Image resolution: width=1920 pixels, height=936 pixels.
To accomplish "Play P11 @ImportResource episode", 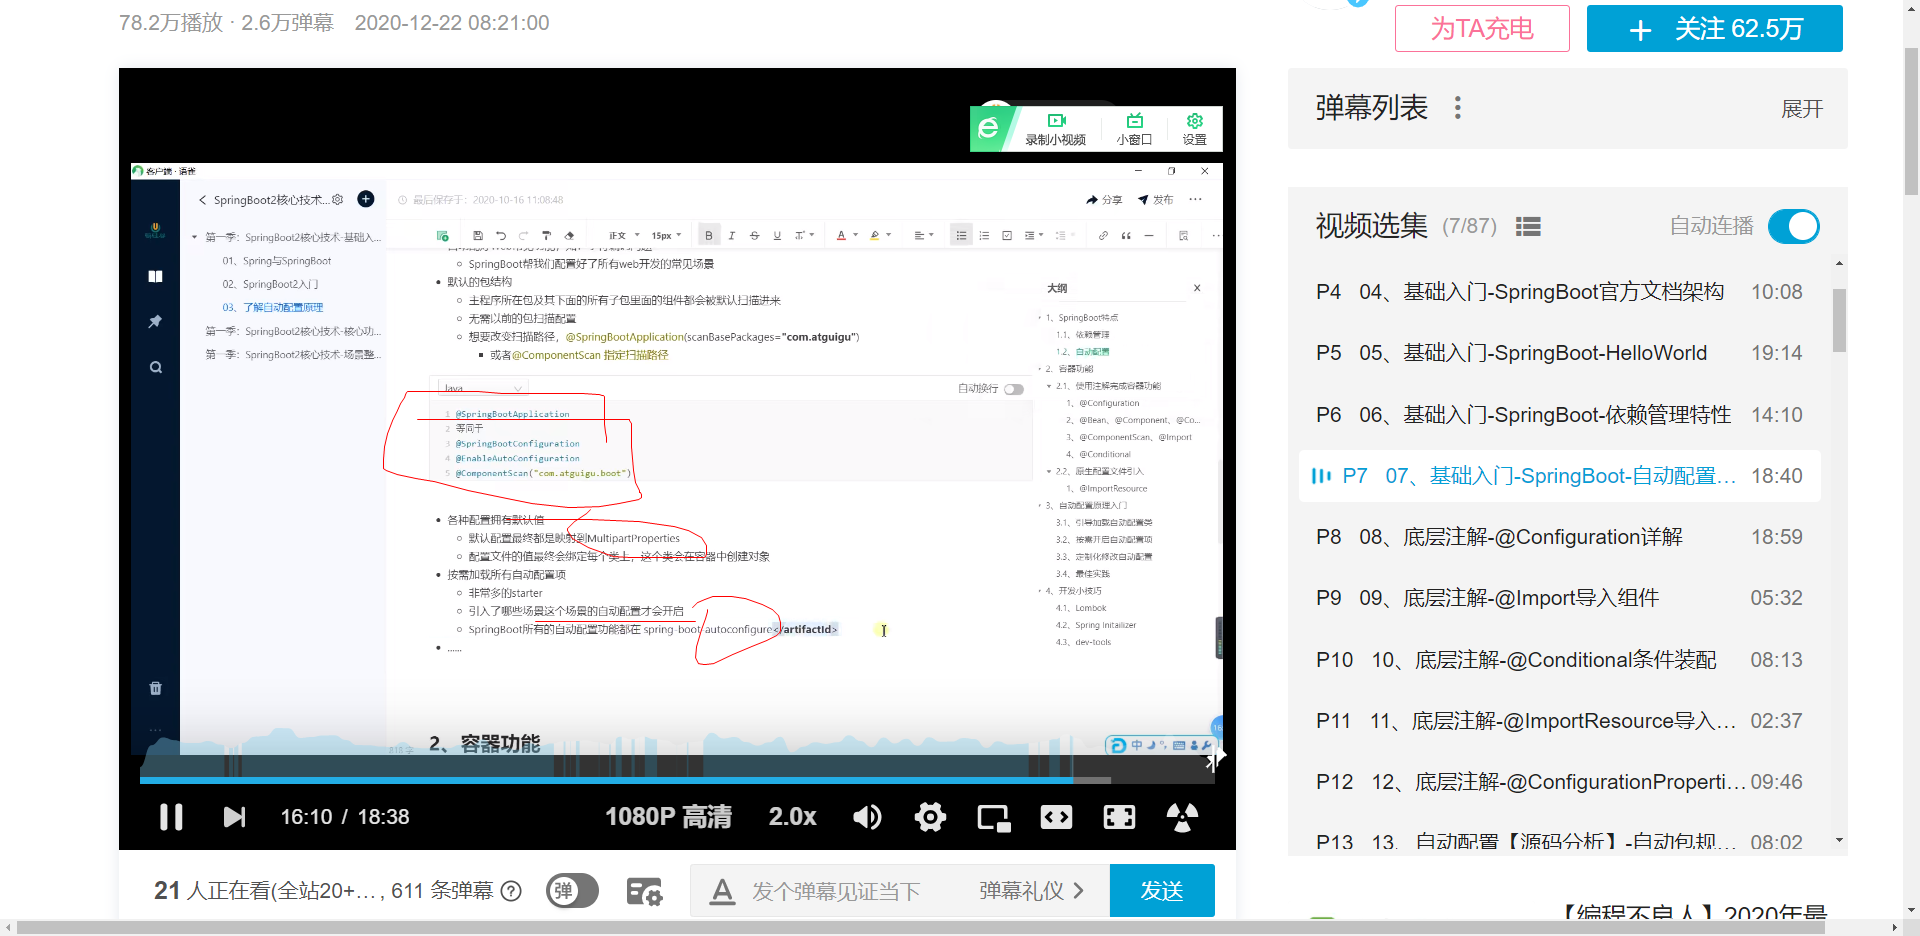I will coord(1559,721).
